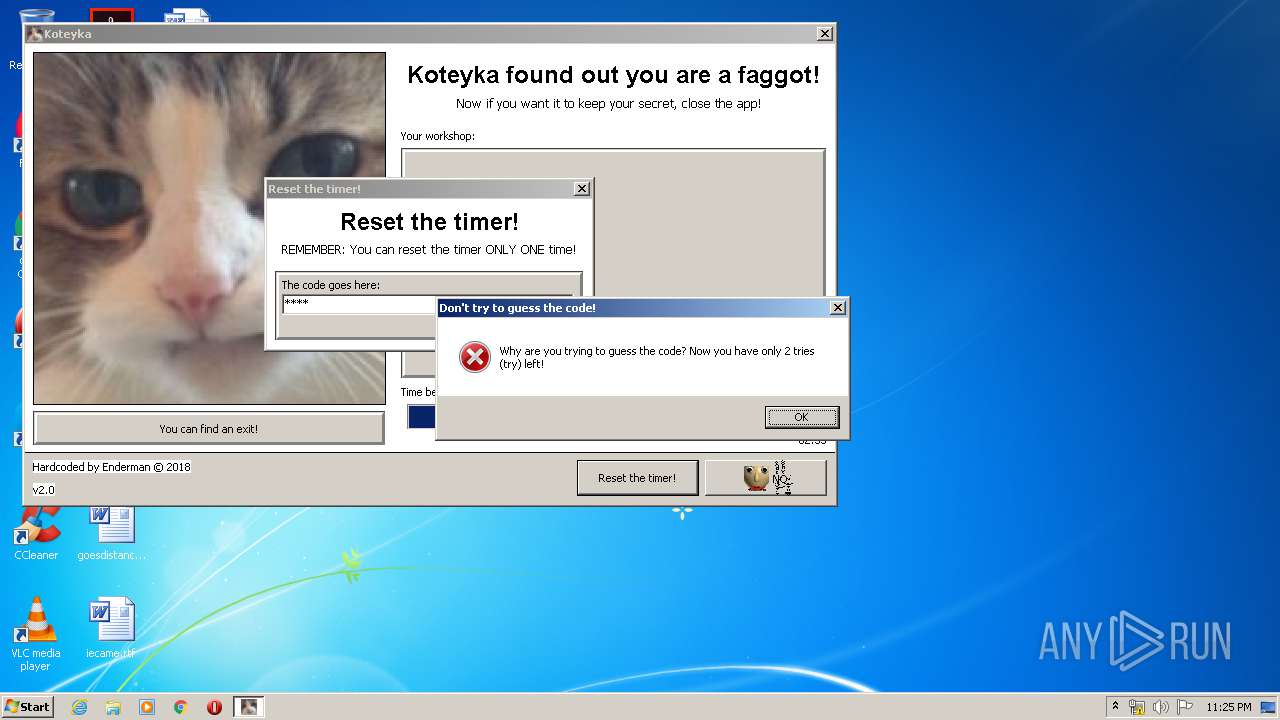Open the network tray icon

(x=1137, y=707)
